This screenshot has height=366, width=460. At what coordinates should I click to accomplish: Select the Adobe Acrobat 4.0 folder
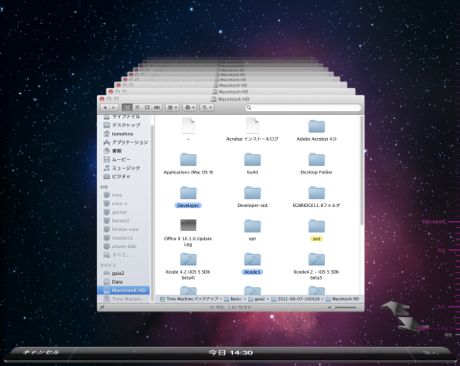[316, 130]
